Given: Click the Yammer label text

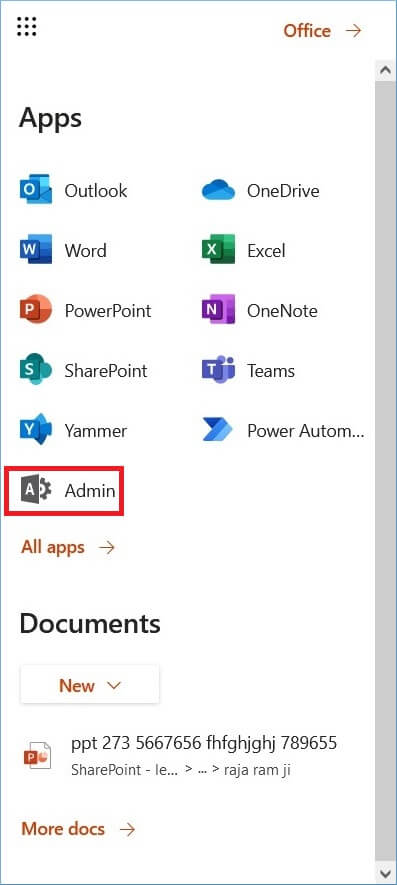Looking at the screenshot, I should point(95,431).
